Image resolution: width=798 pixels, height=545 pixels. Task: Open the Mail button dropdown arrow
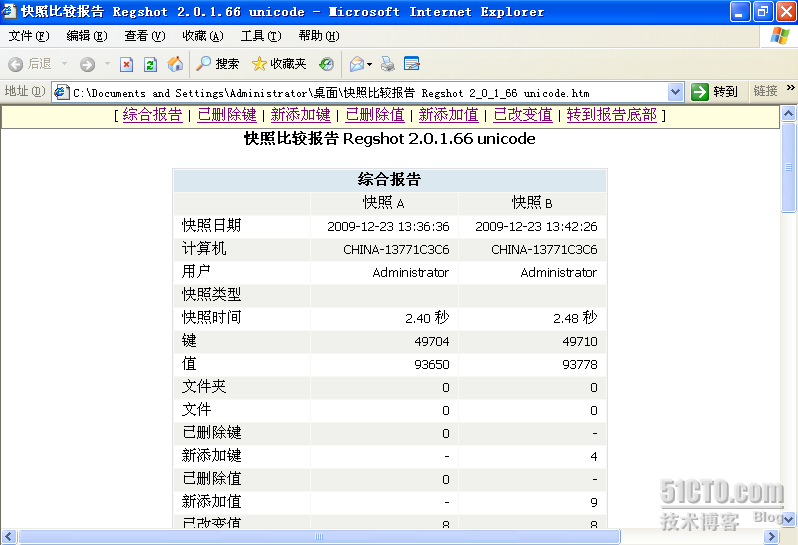[x=369, y=64]
